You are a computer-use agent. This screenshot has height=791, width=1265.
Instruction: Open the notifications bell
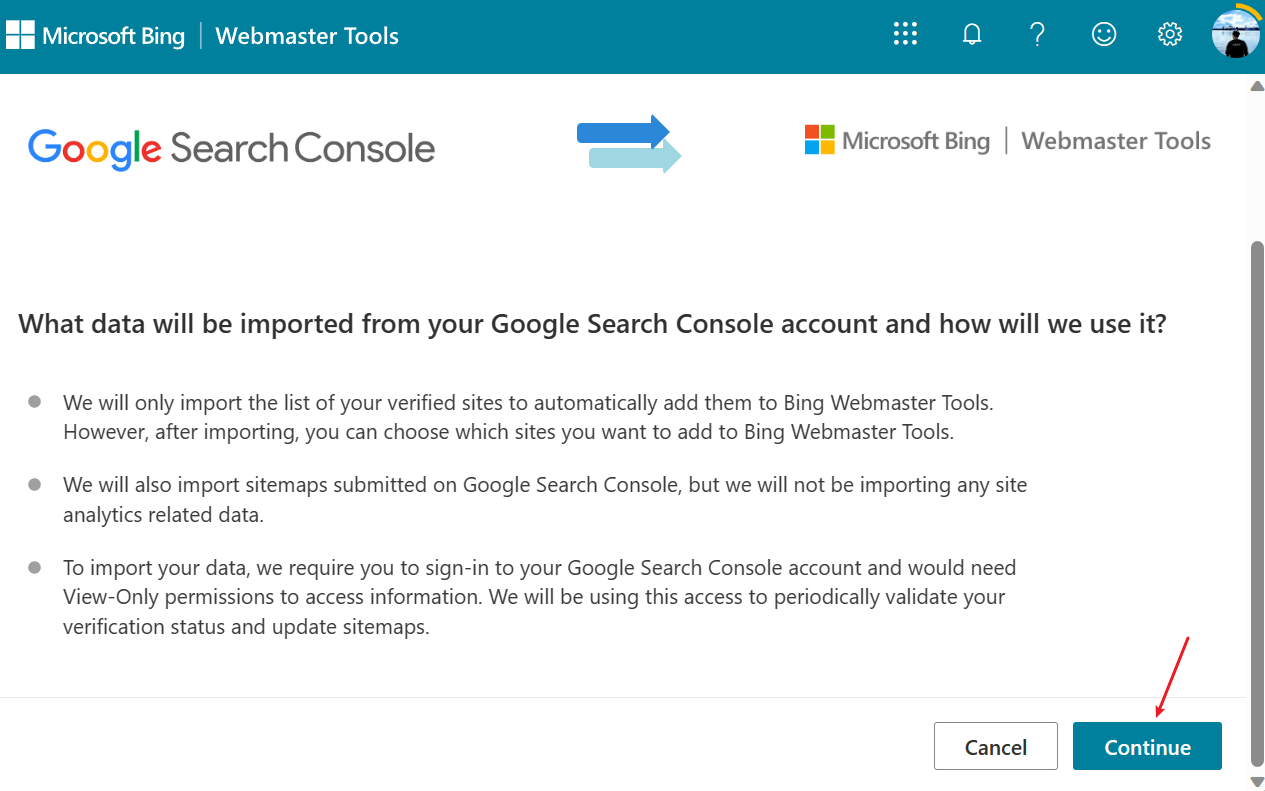(971, 35)
